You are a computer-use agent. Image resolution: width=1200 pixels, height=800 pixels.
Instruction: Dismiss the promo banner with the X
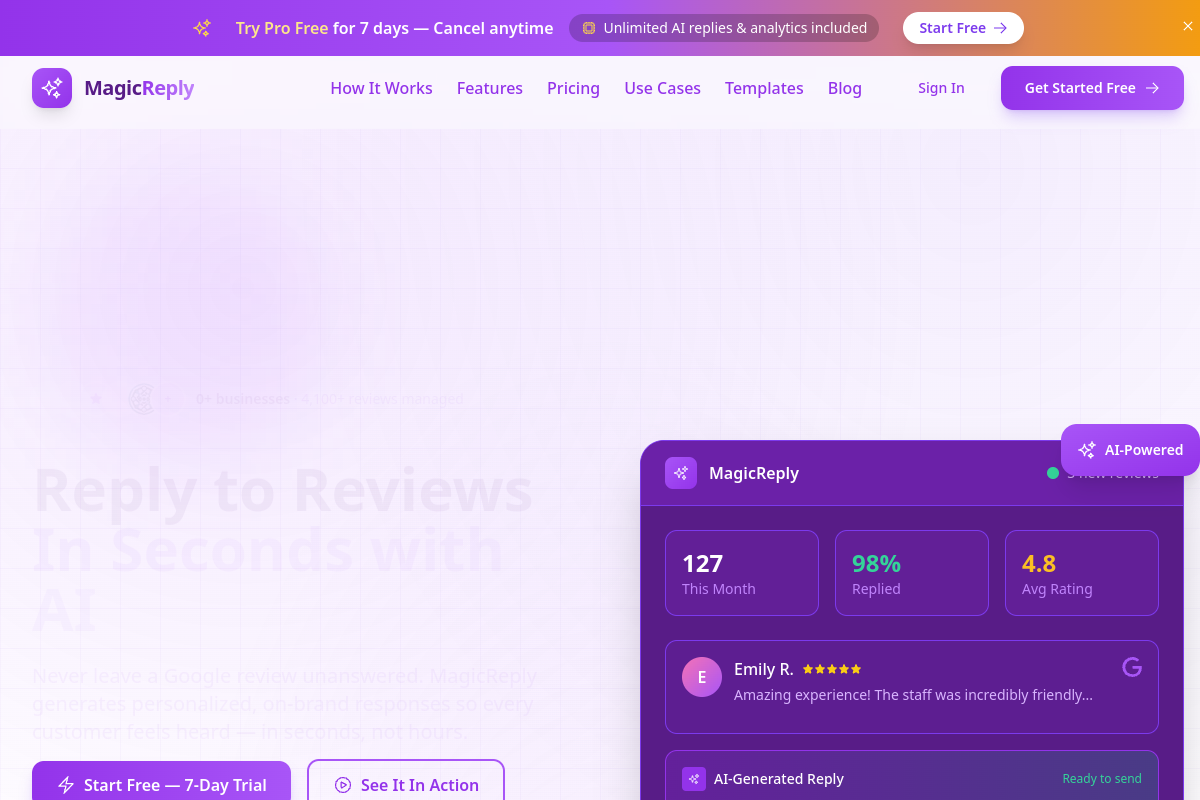pos(1188,27)
